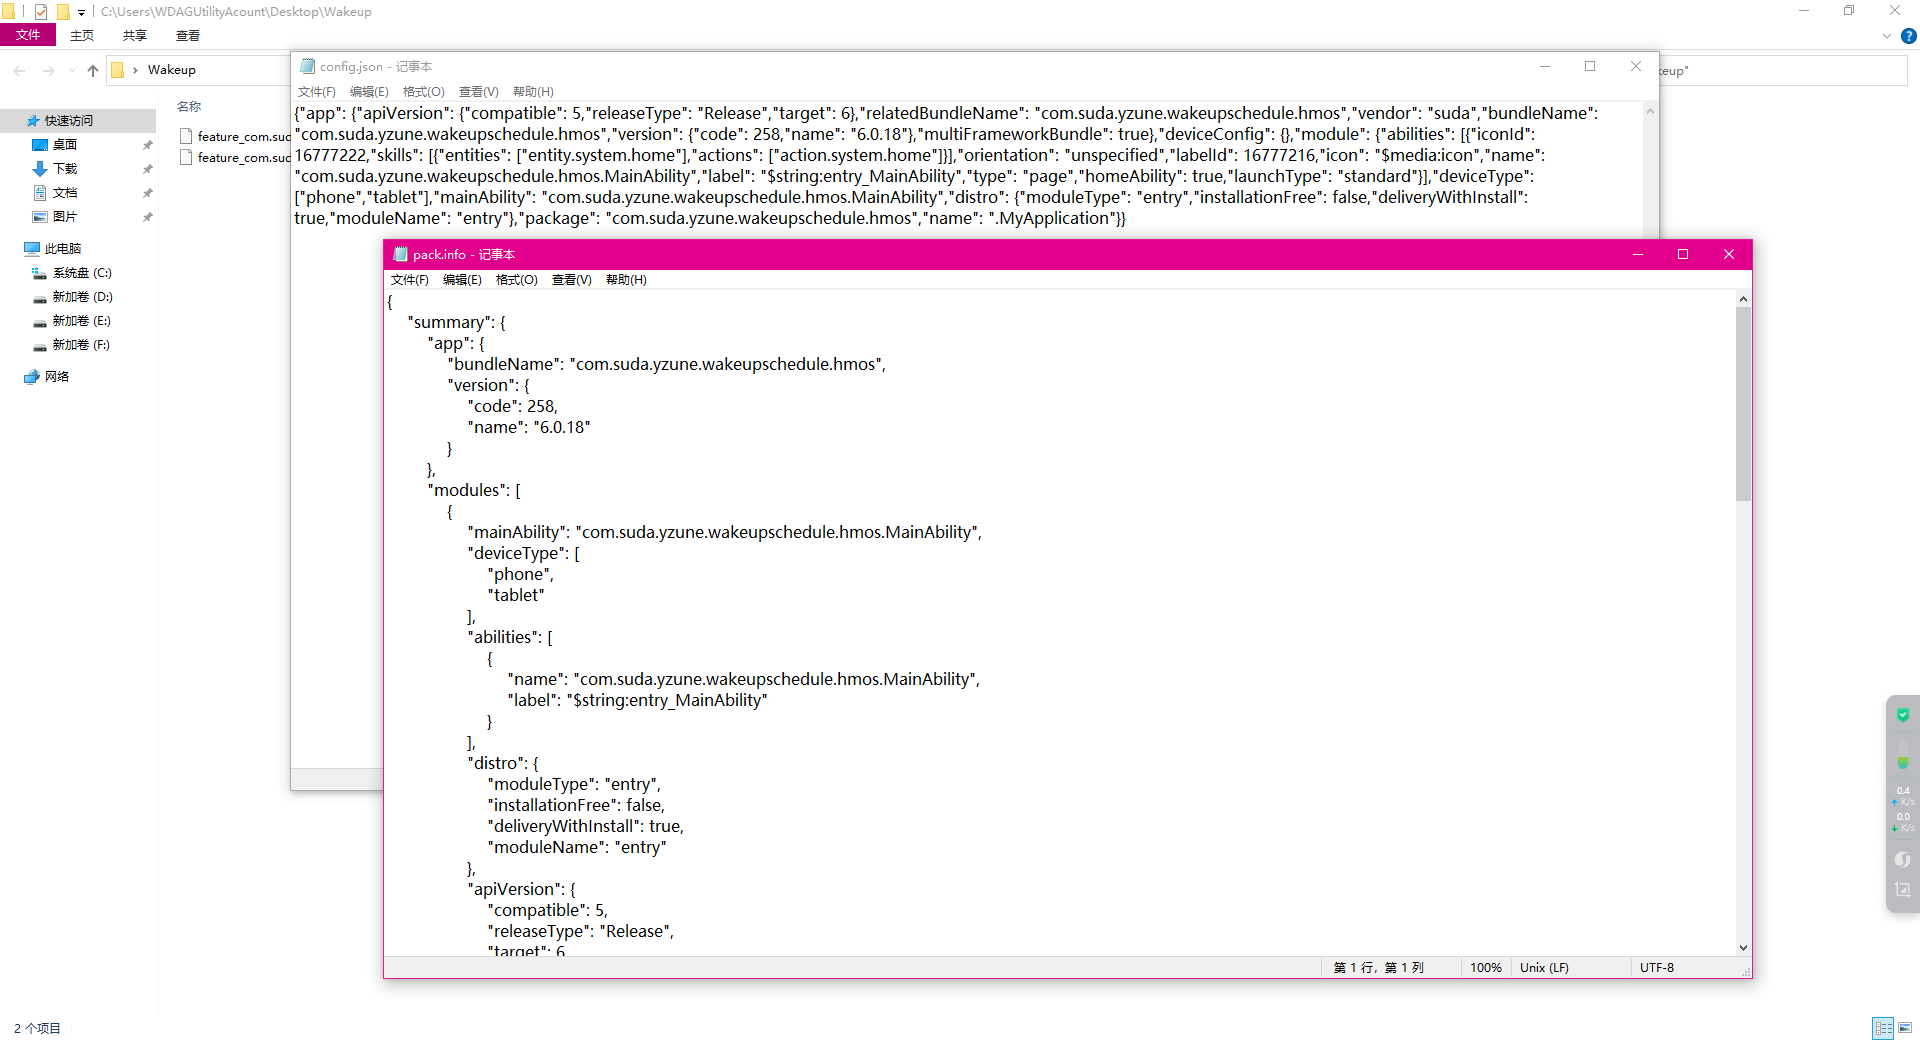Image resolution: width=1920 pixels, height=1040 pixels.
Task: Expand the breadcrumb chevron before Wakeup
Action: (135, 70)
